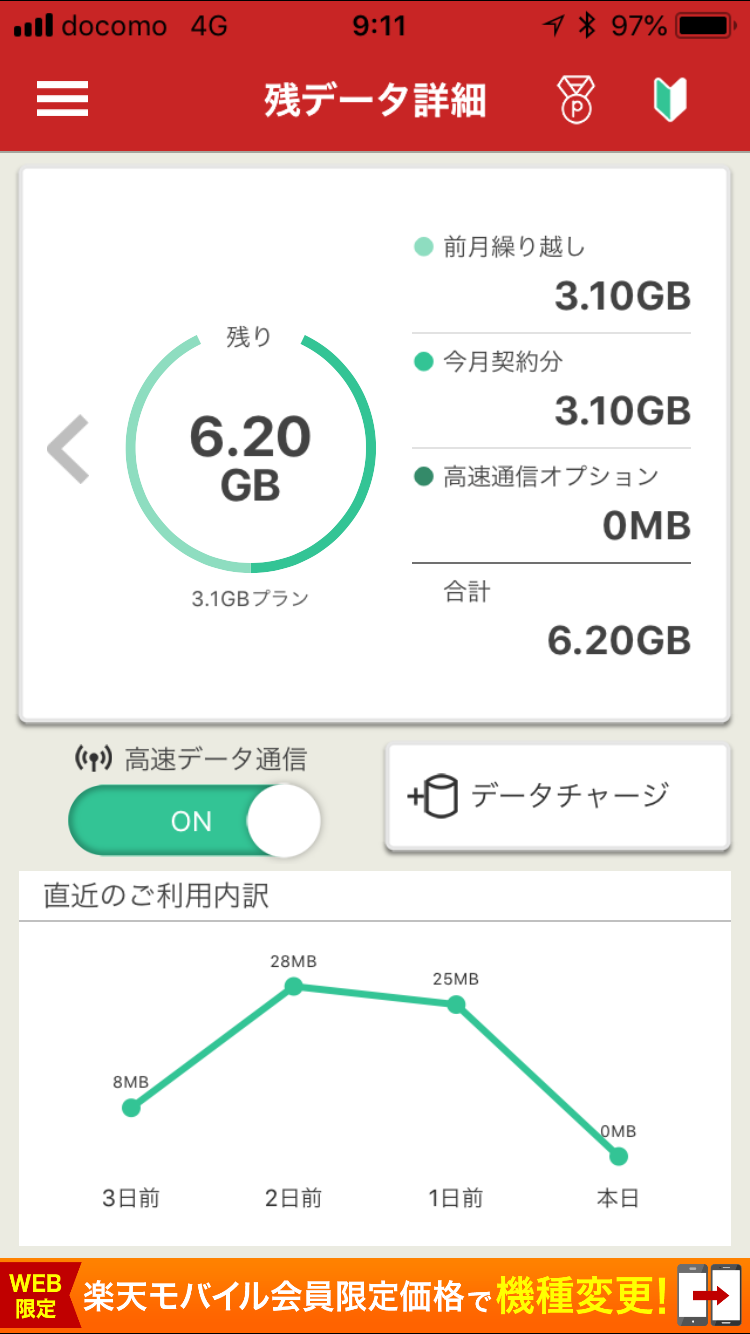Tap the 6.20 GB remaining data ring

pos(250,451)
